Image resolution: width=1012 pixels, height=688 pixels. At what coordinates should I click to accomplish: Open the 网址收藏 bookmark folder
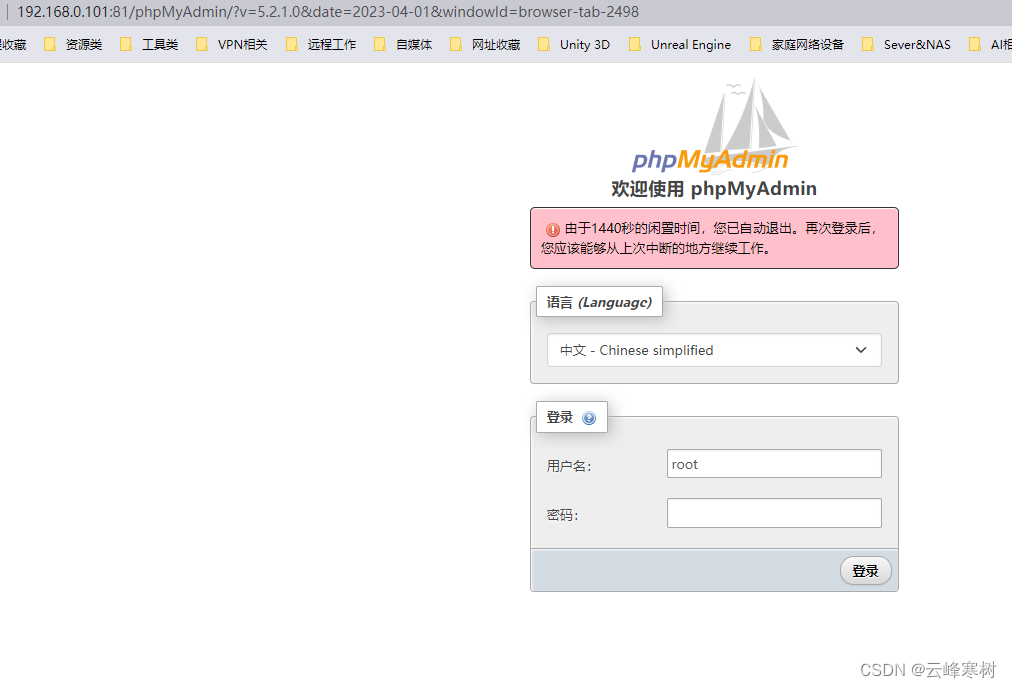coord(485,45)
